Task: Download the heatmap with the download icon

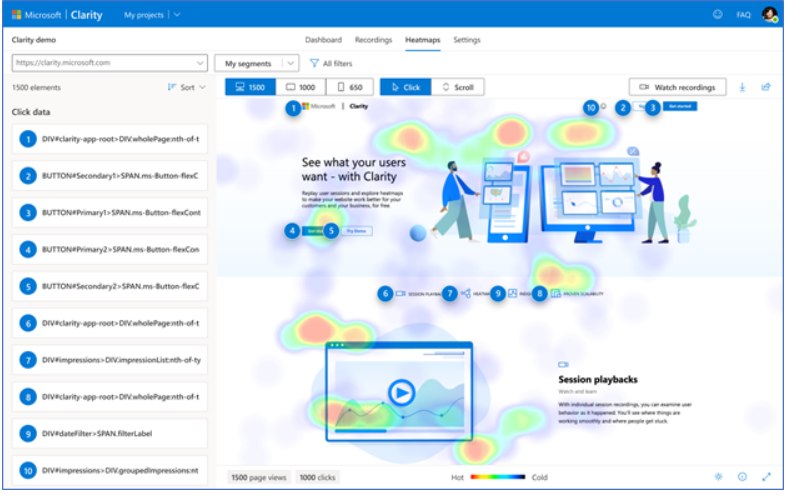Action: coord(742,87)
